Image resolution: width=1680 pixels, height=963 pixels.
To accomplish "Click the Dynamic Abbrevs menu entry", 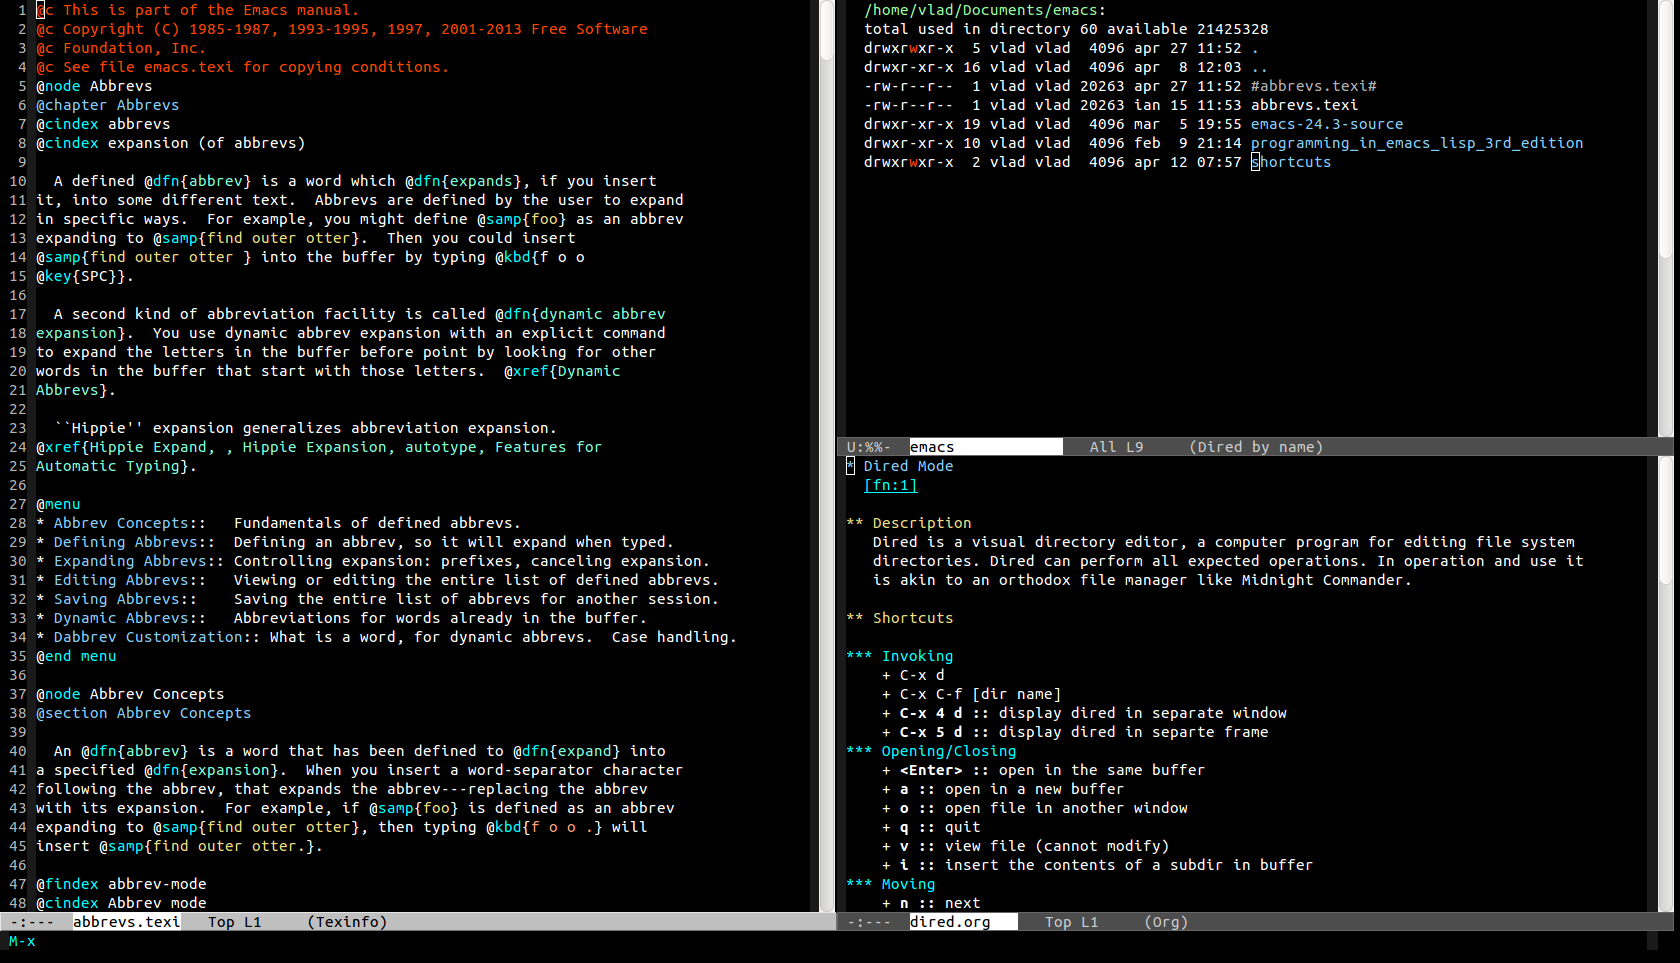I will 121,618.
